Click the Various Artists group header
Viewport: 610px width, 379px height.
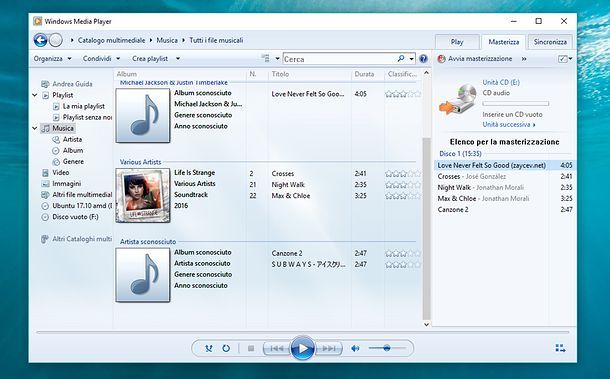pyautogui.click(x=140, y=162)
